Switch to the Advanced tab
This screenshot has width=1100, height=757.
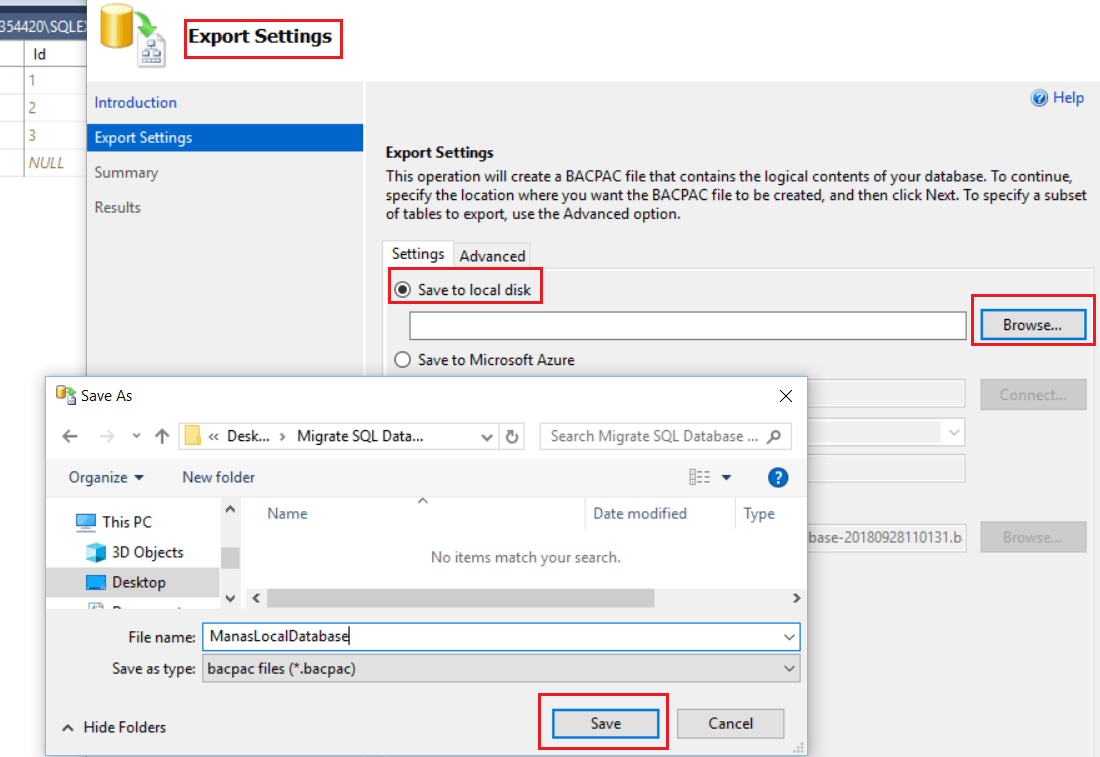(x=492, y=256)
